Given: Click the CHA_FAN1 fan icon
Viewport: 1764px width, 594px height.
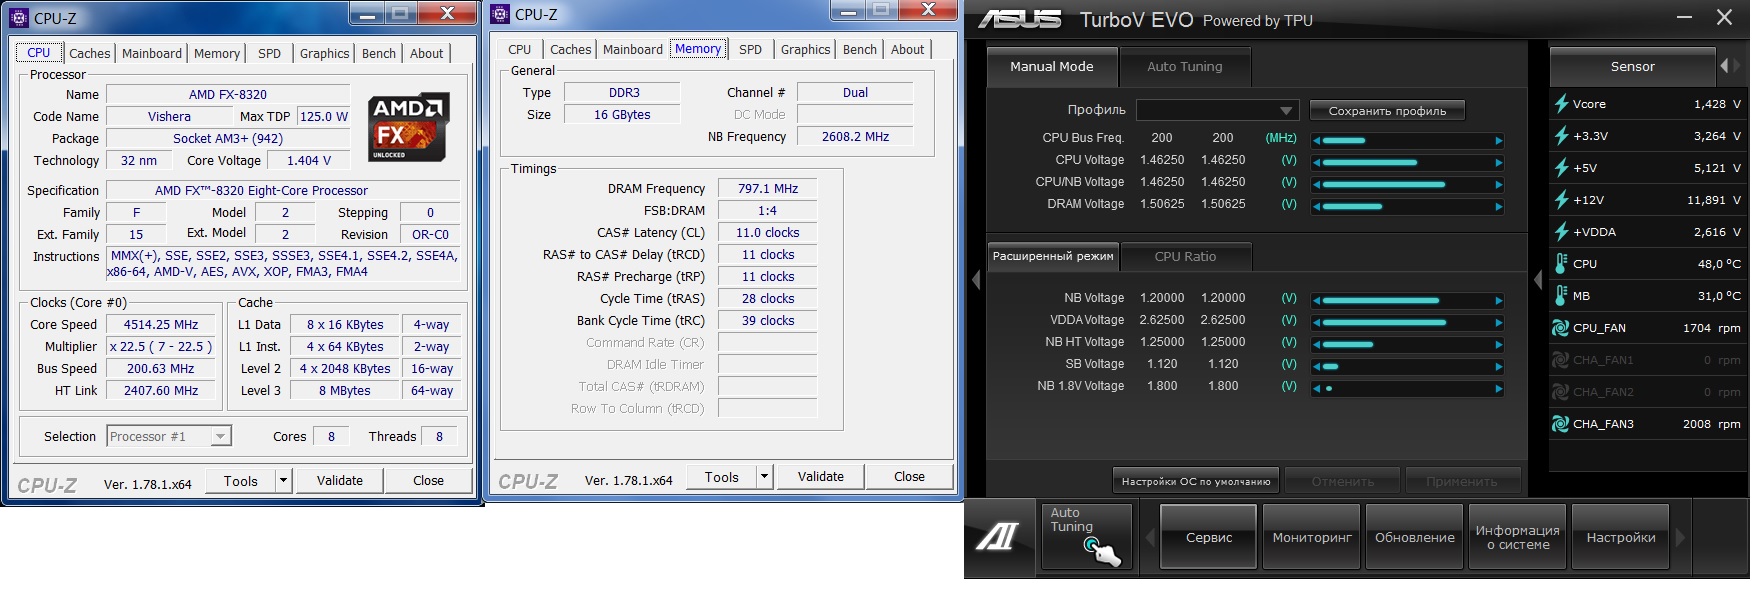Looking at the screenshot, I should pyautogui.click(x=1560, y=360).
